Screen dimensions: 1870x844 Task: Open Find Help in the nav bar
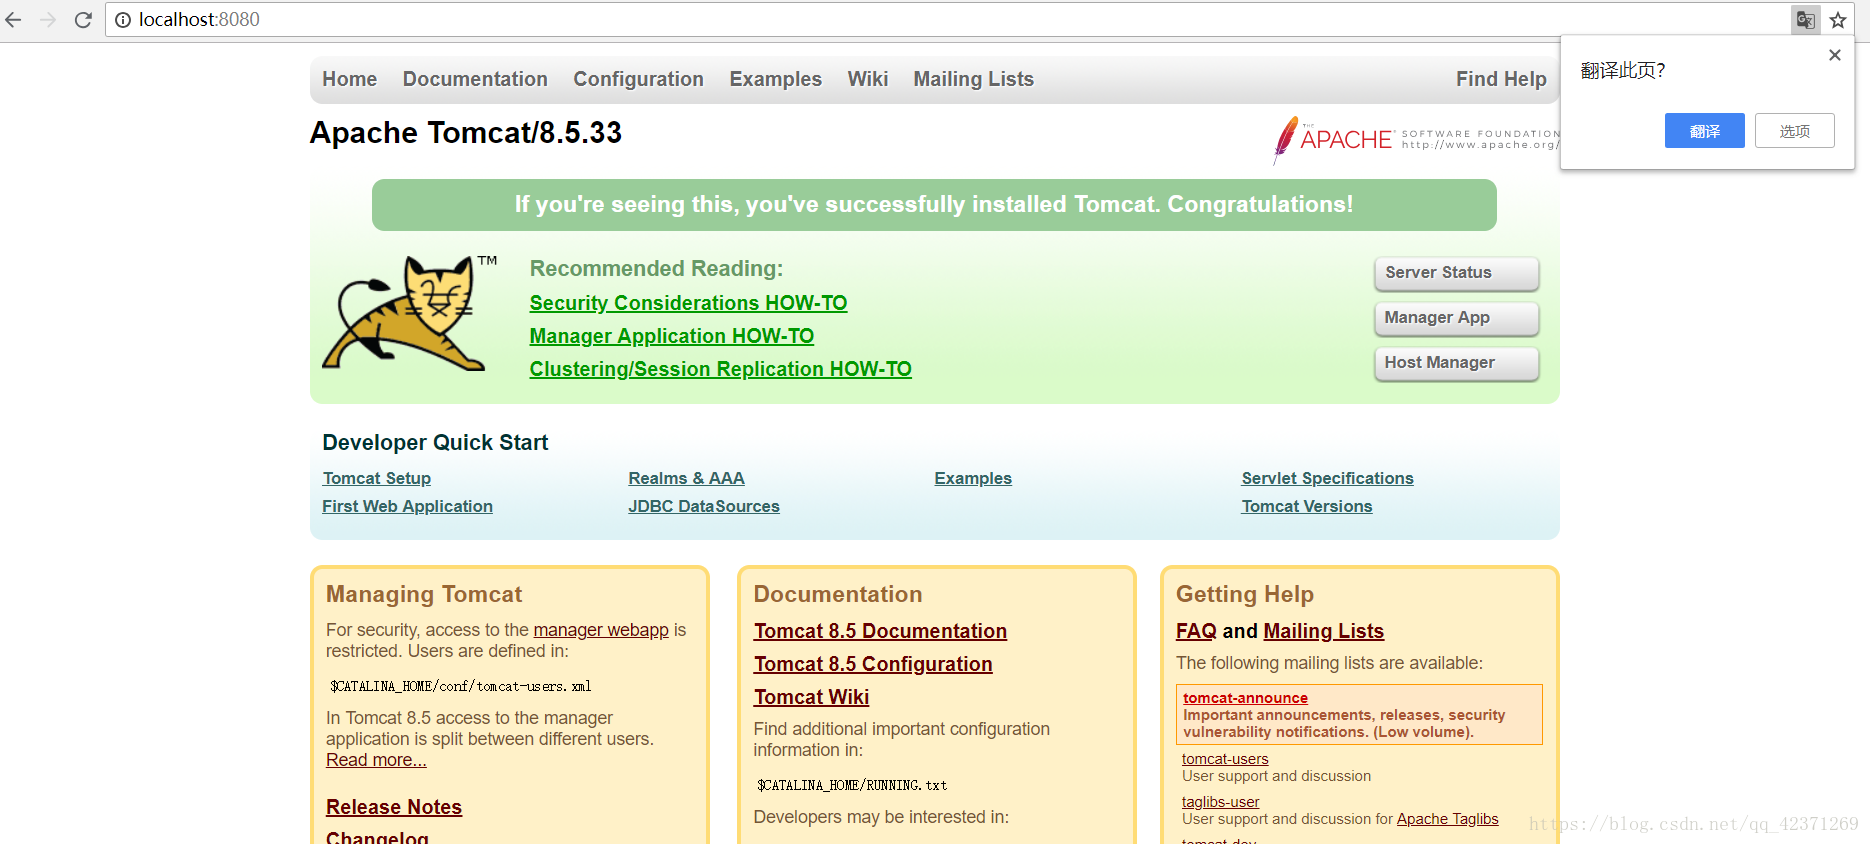point(1501,79)
